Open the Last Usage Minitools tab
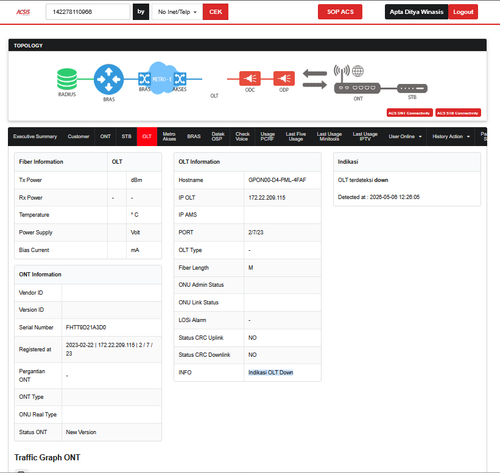This screenshot has width=500, height=473. tap(329, 137)
